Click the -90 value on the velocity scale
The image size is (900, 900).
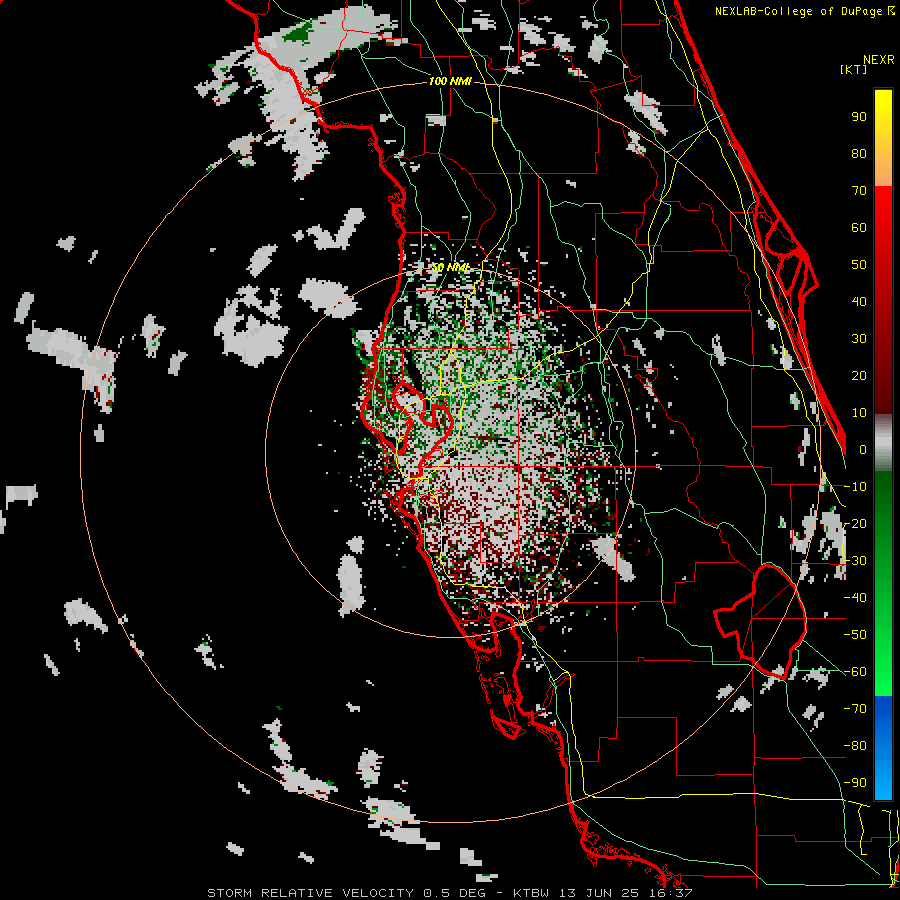[855, 783]
